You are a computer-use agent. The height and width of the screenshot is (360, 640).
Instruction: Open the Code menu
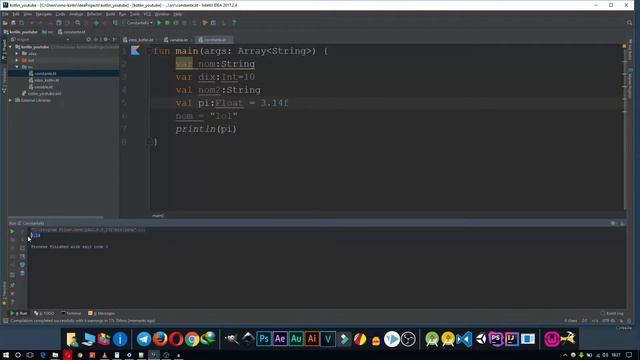point(60,14)
